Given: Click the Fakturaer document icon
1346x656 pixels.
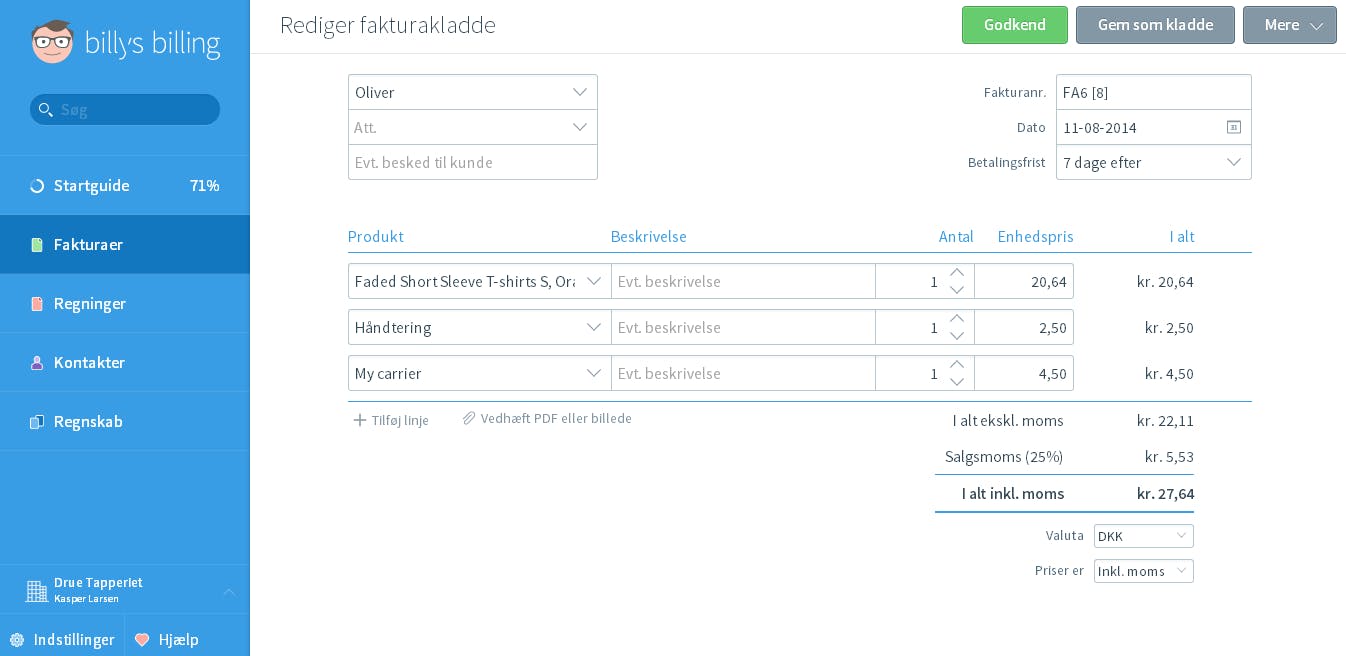Looking at the screenshot, I should point(37,245).
